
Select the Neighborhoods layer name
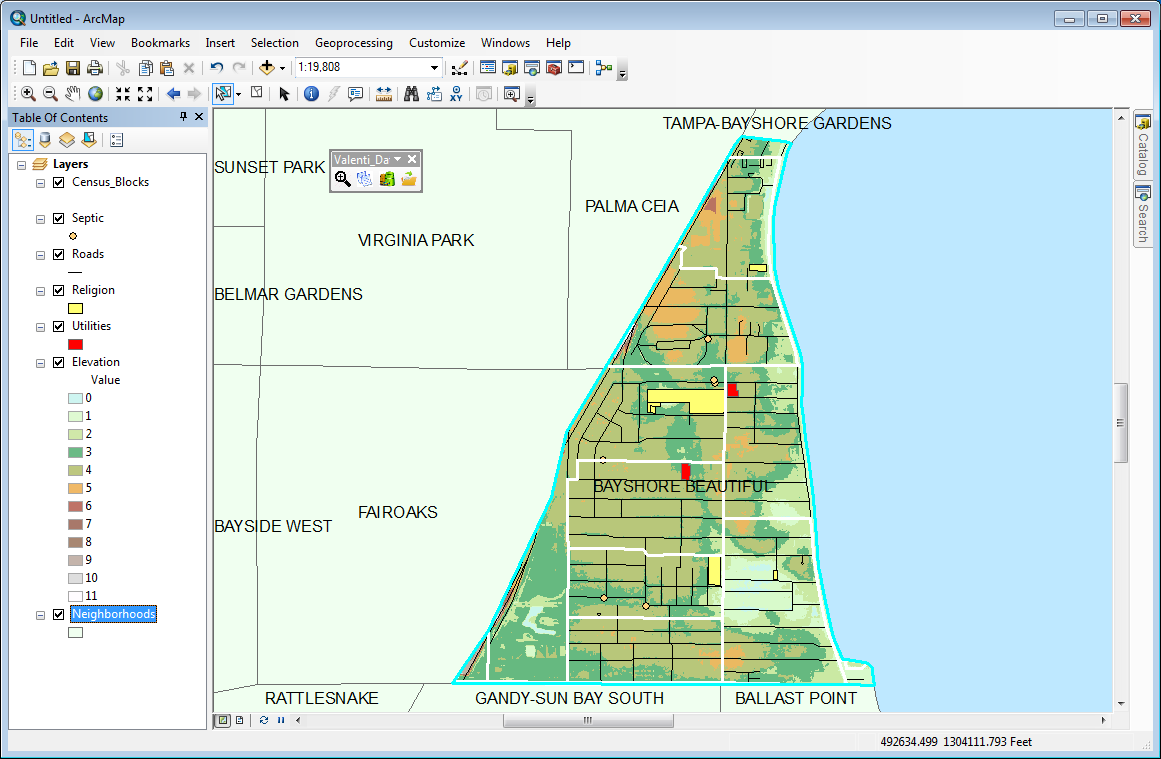click(113, 614)
